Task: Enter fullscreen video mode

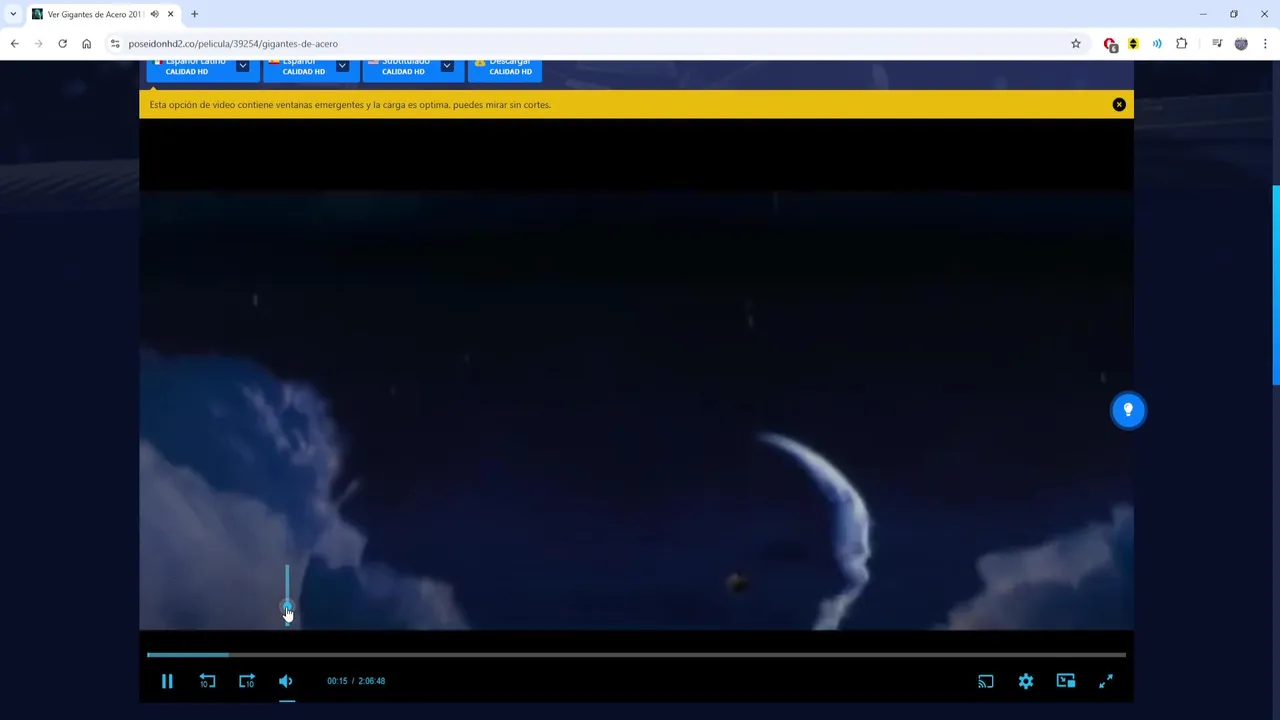Action: [1106, 681]
